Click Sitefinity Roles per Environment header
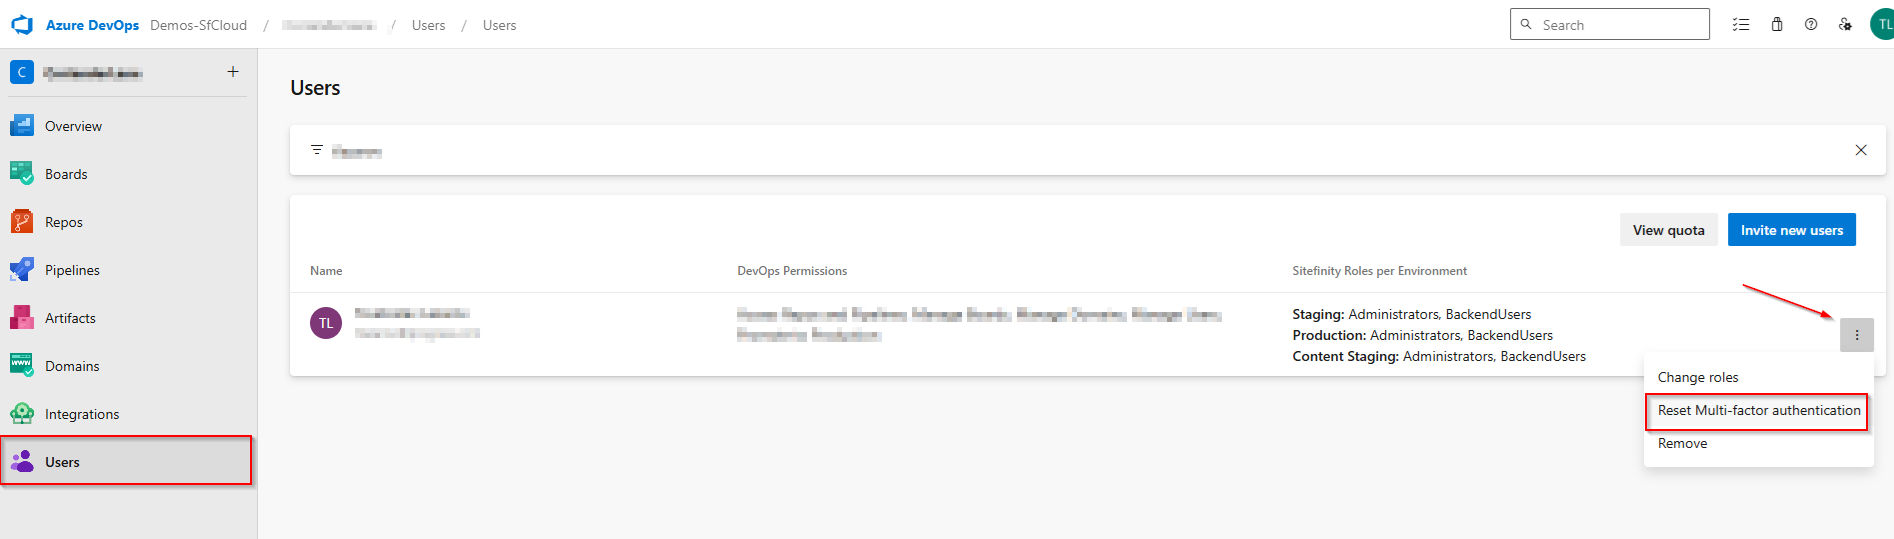Image resolution: width=1894 pixels, height=539 pixels. click(x=1379, y=271)
